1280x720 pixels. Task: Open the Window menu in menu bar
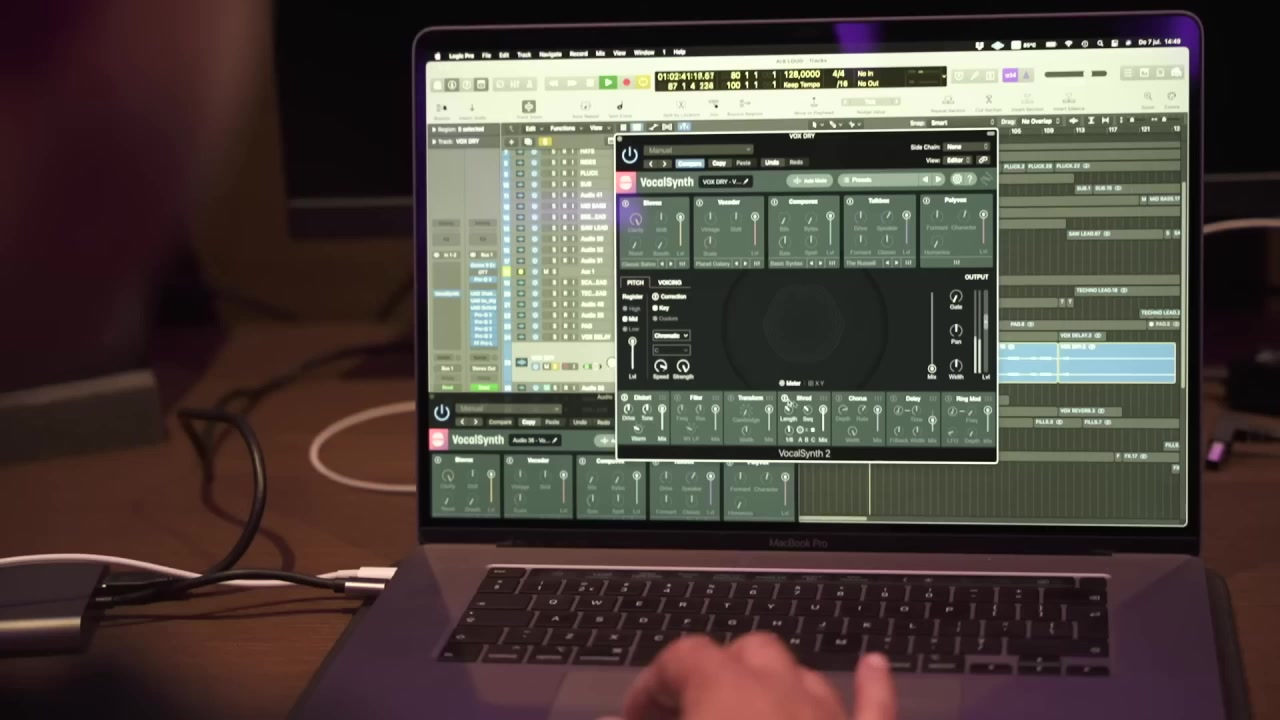point(644,52)
